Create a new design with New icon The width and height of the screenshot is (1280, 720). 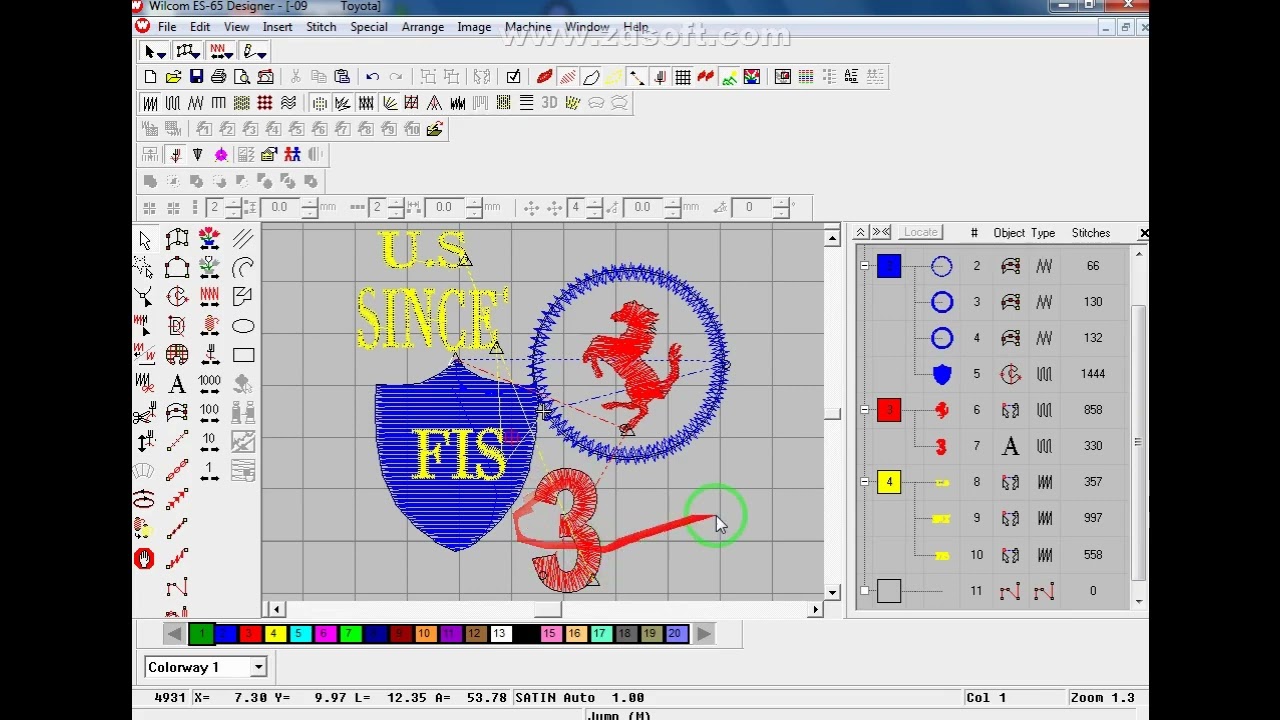(x=150, y=77)
